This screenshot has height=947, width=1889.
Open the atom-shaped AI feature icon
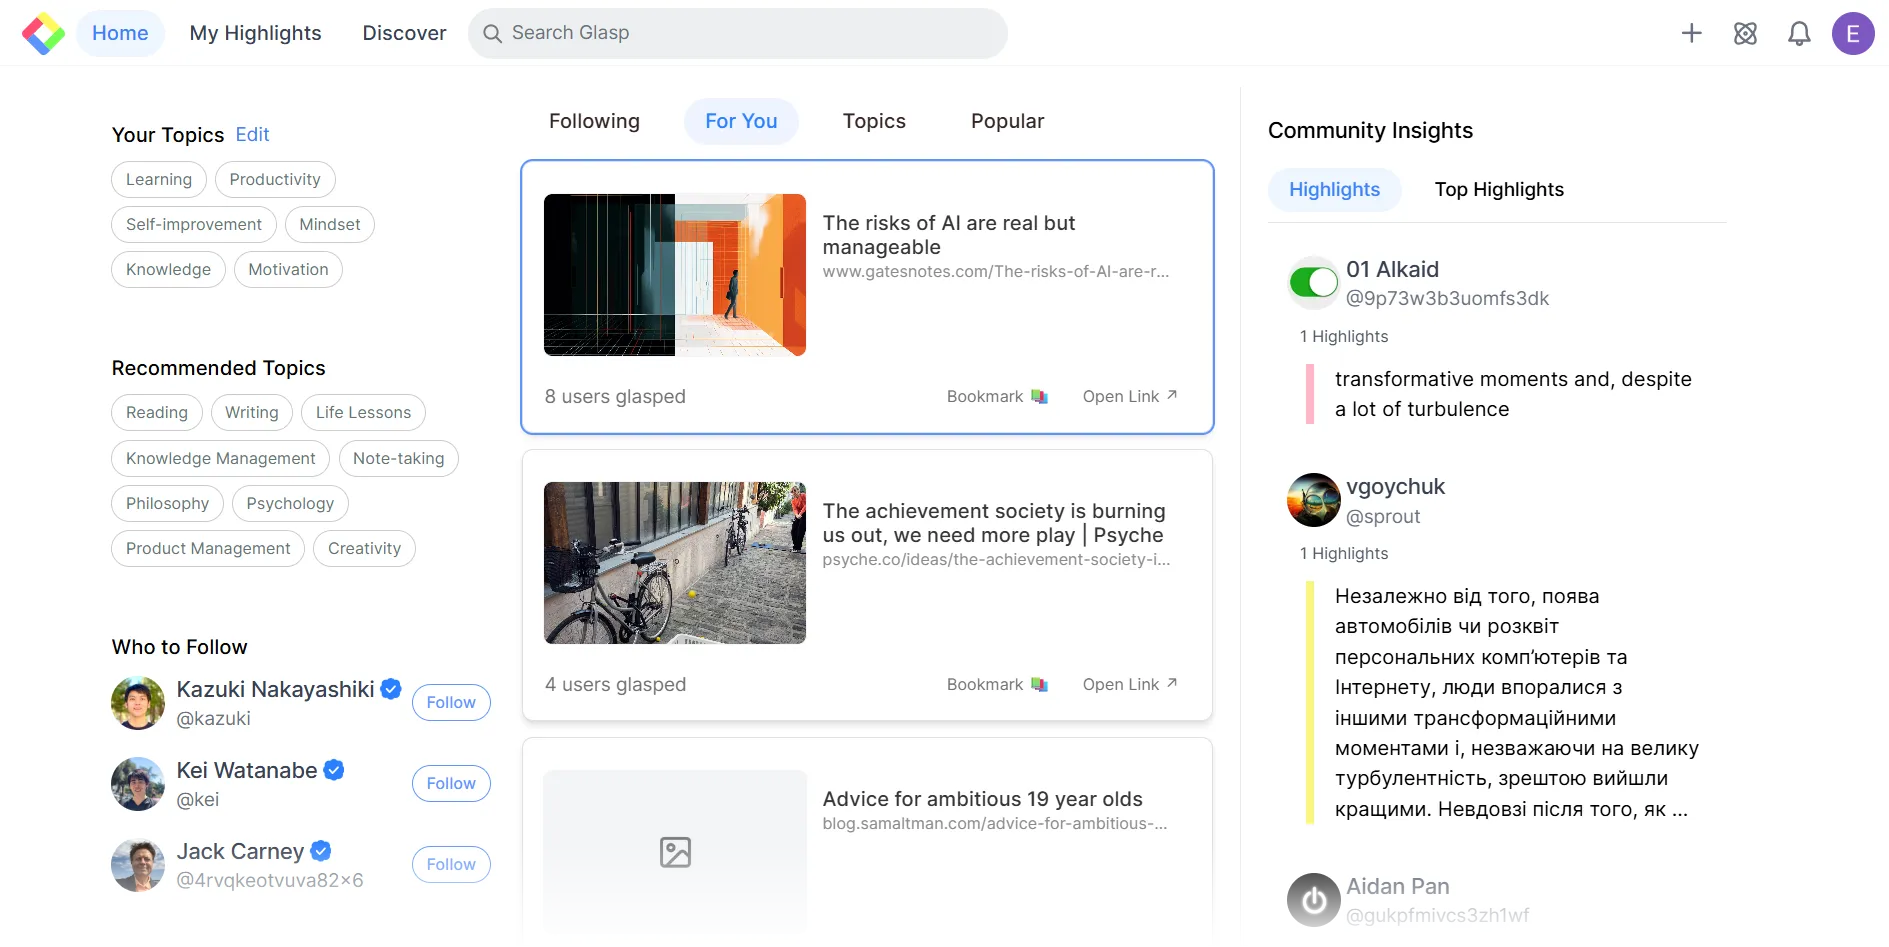point(1745,32)
